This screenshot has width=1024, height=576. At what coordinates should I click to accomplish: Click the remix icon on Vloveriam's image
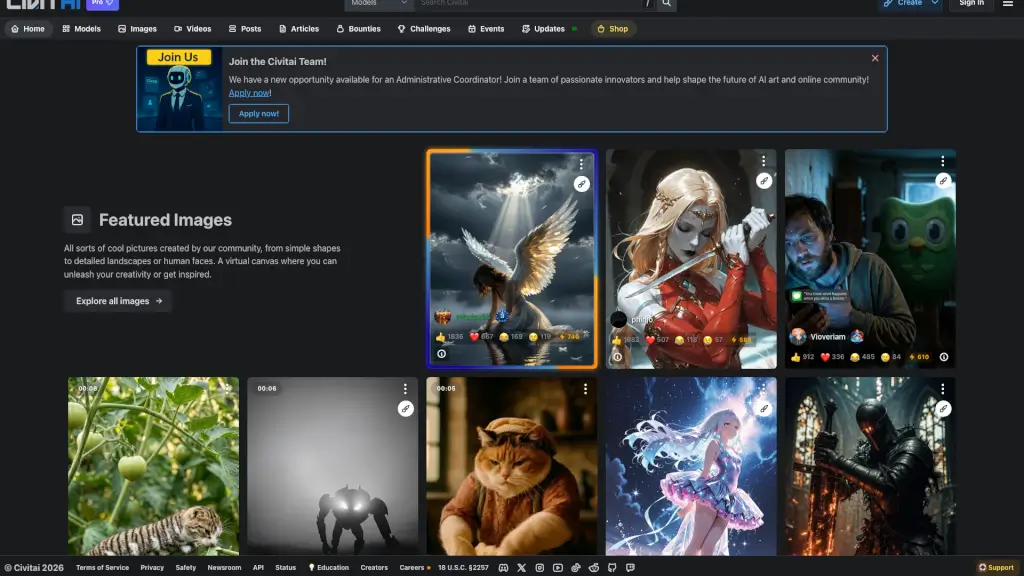point(942,181)
